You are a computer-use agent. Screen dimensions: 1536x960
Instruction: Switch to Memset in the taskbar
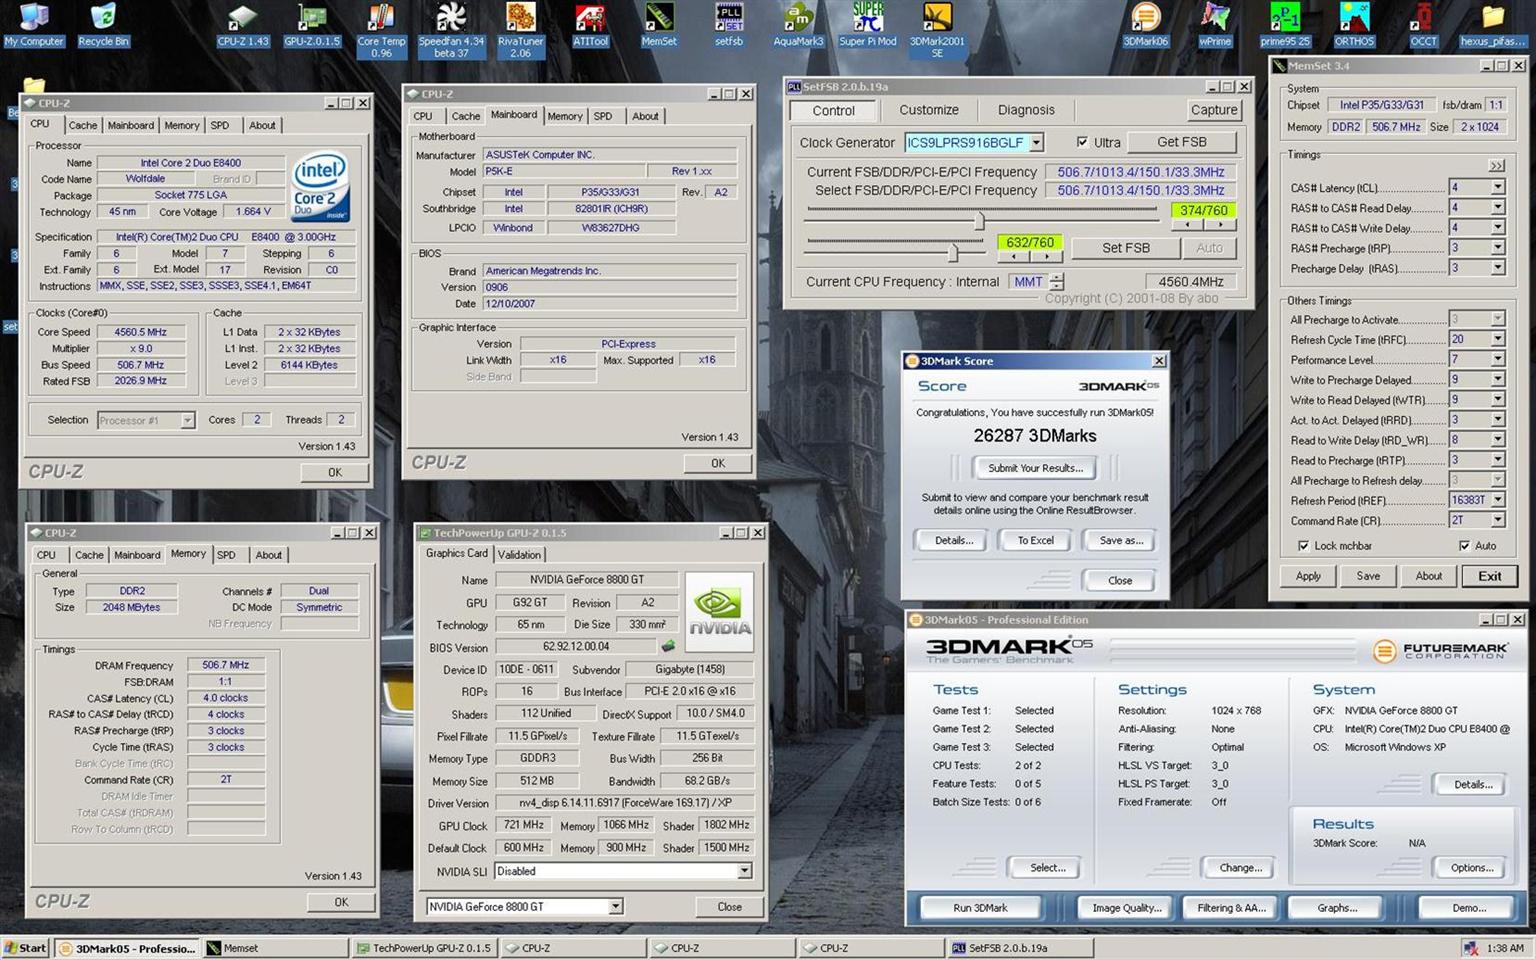(274, 948)
